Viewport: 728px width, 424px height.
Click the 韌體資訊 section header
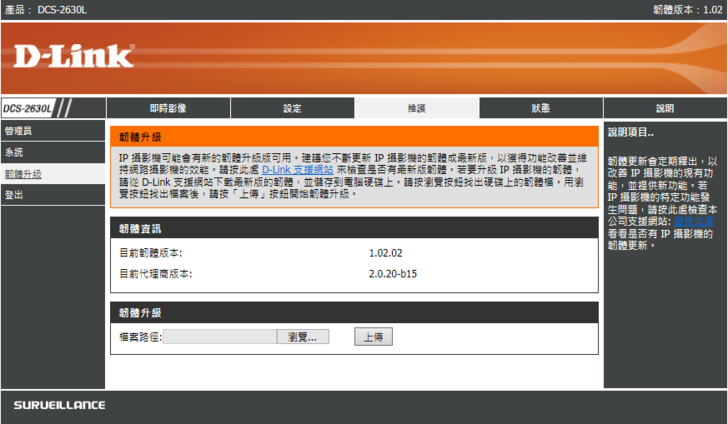point(354,228)
